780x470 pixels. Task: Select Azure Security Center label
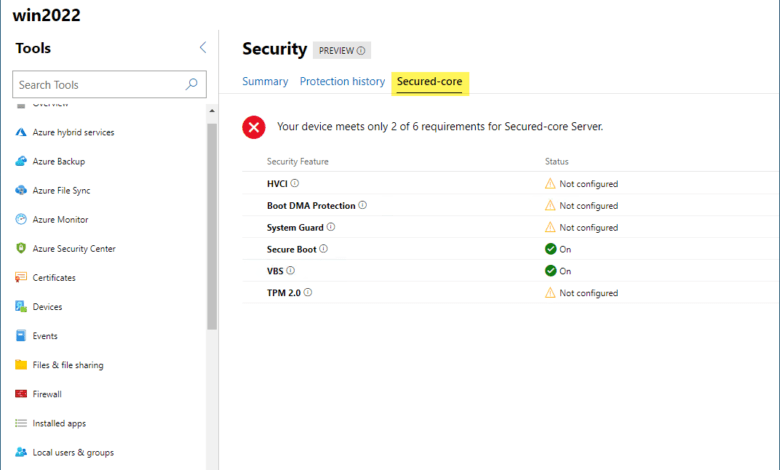(x=74, y=249)
